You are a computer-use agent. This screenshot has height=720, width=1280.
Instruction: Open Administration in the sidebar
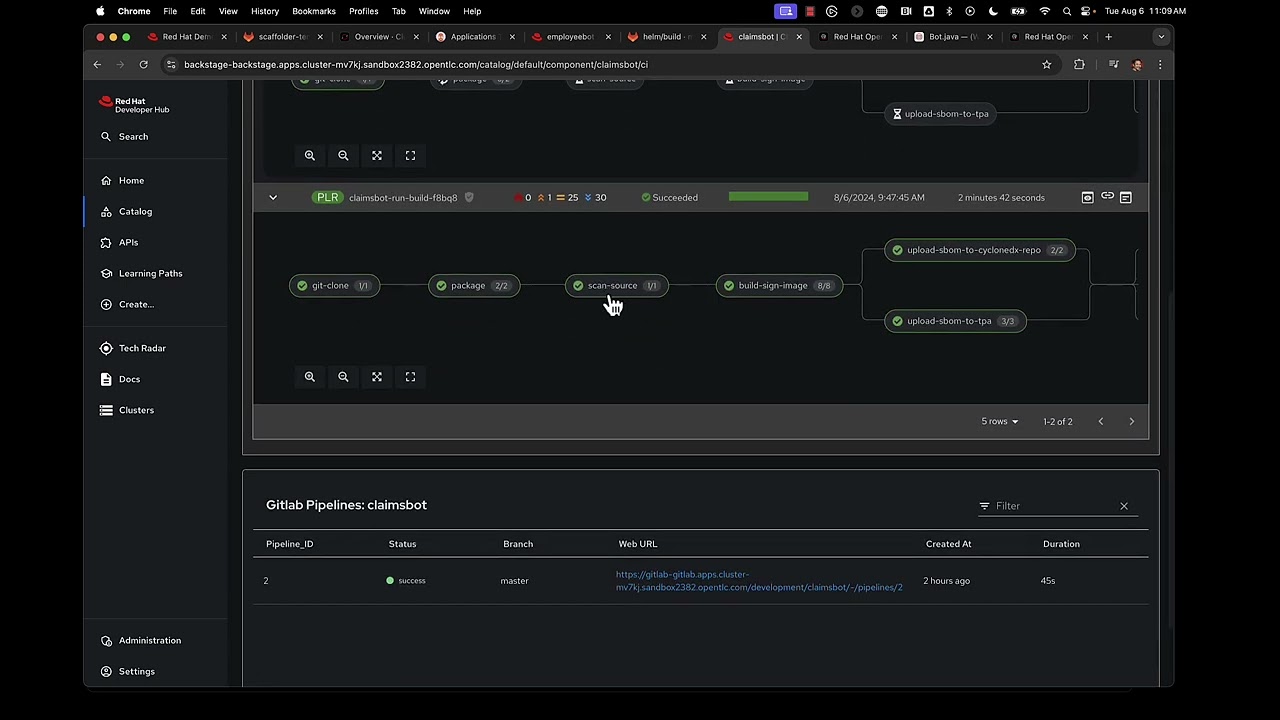[140, 640]
